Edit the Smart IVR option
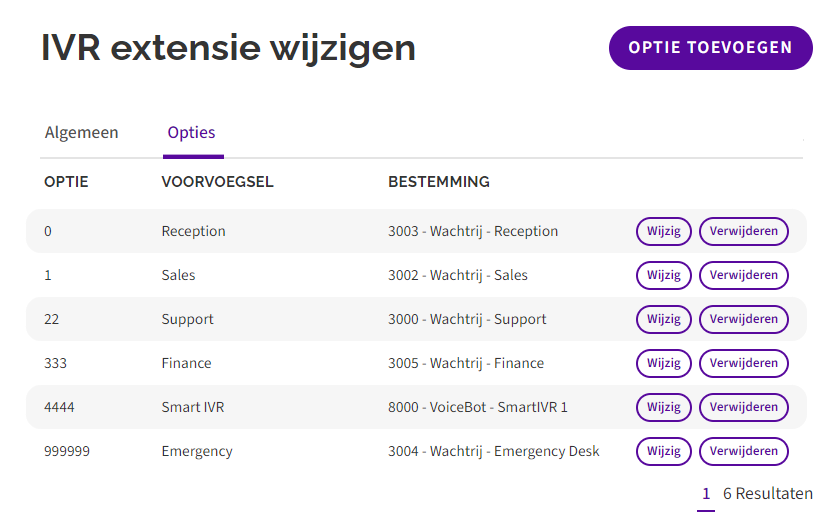820x515 pixels. tap(663, 407)
